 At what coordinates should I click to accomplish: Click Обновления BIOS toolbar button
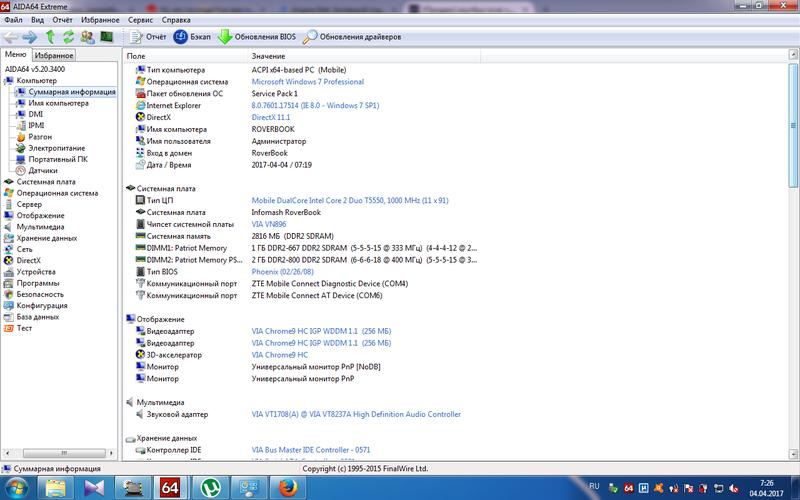click(x=256, y=37)
